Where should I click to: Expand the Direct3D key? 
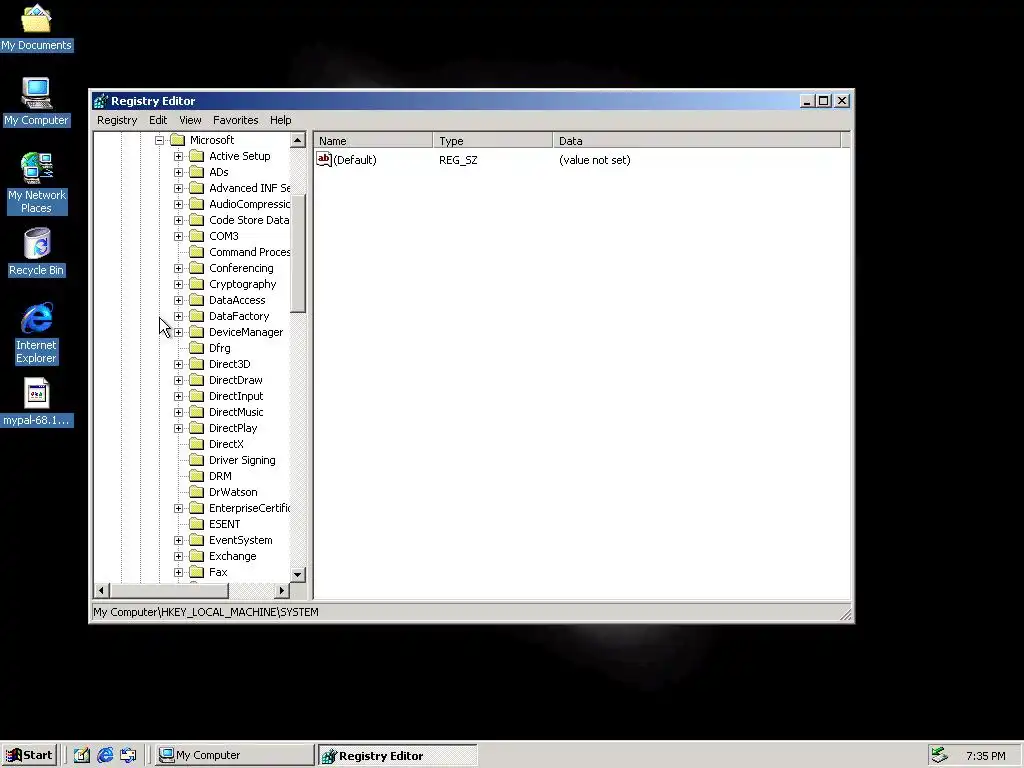pyautogui.click(x=178, y=364)
